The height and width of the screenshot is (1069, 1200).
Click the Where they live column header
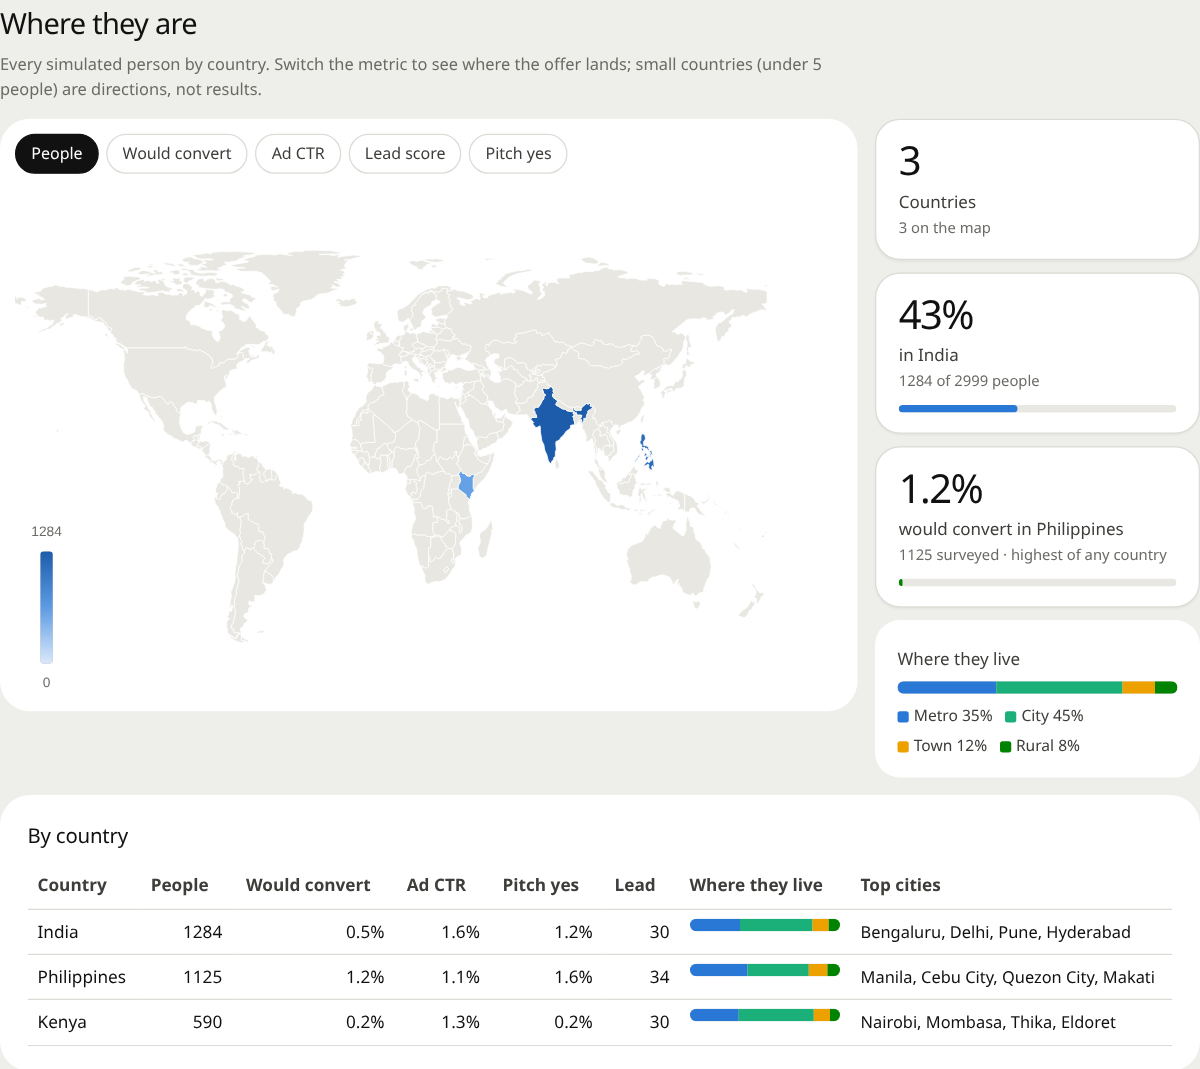pyautogui.click(x=756, y=885)
